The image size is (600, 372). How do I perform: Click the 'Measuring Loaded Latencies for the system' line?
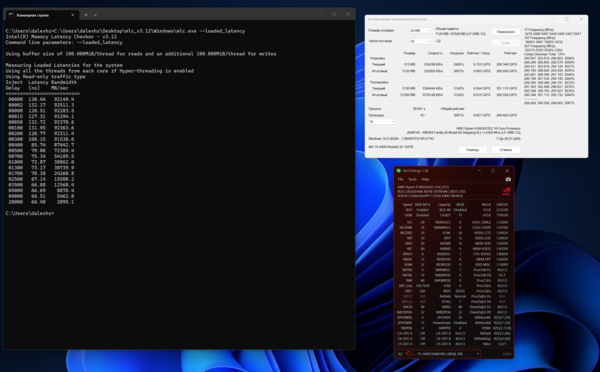(x=64, y=65)
